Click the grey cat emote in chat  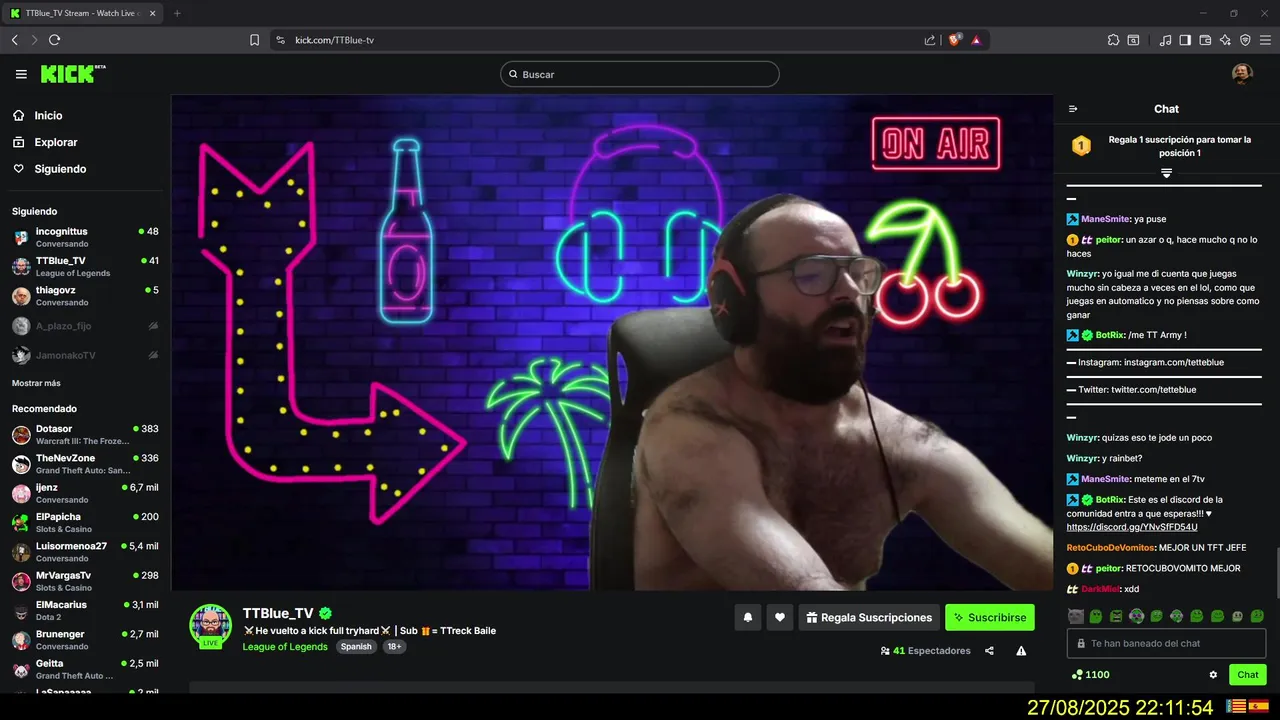pyautogui.click(x=1075, y=616)
